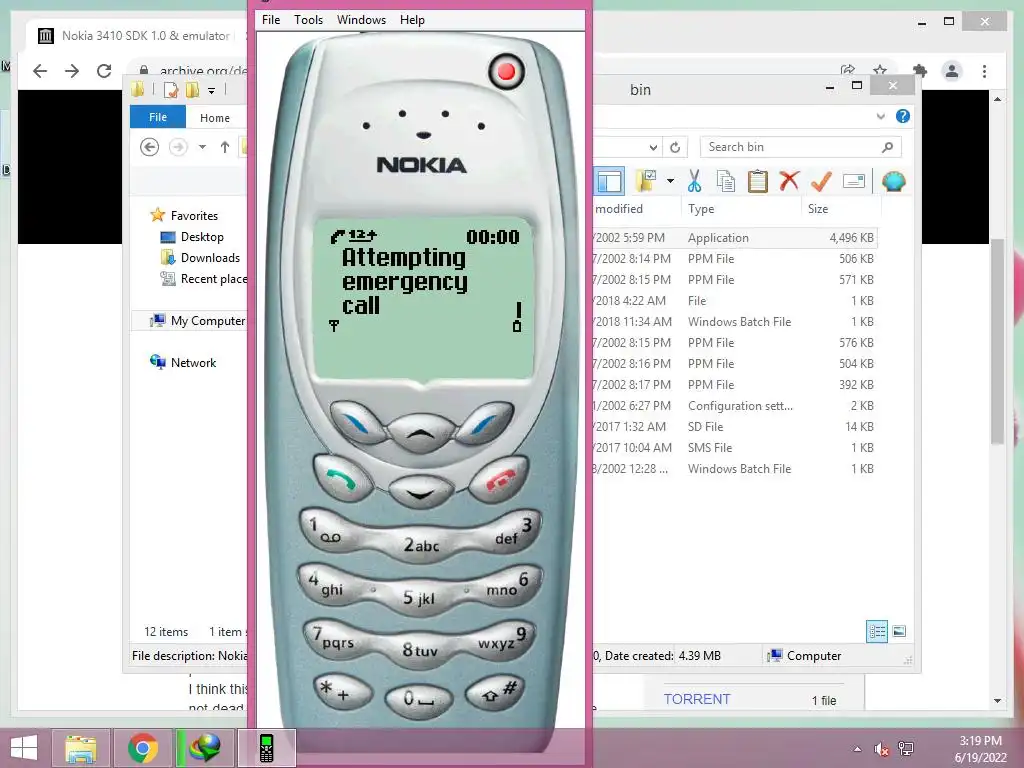The width and height of the screenshot is (1024, 768).
Task: Open the Explorer recent locations dropdown
Action: 202,147
